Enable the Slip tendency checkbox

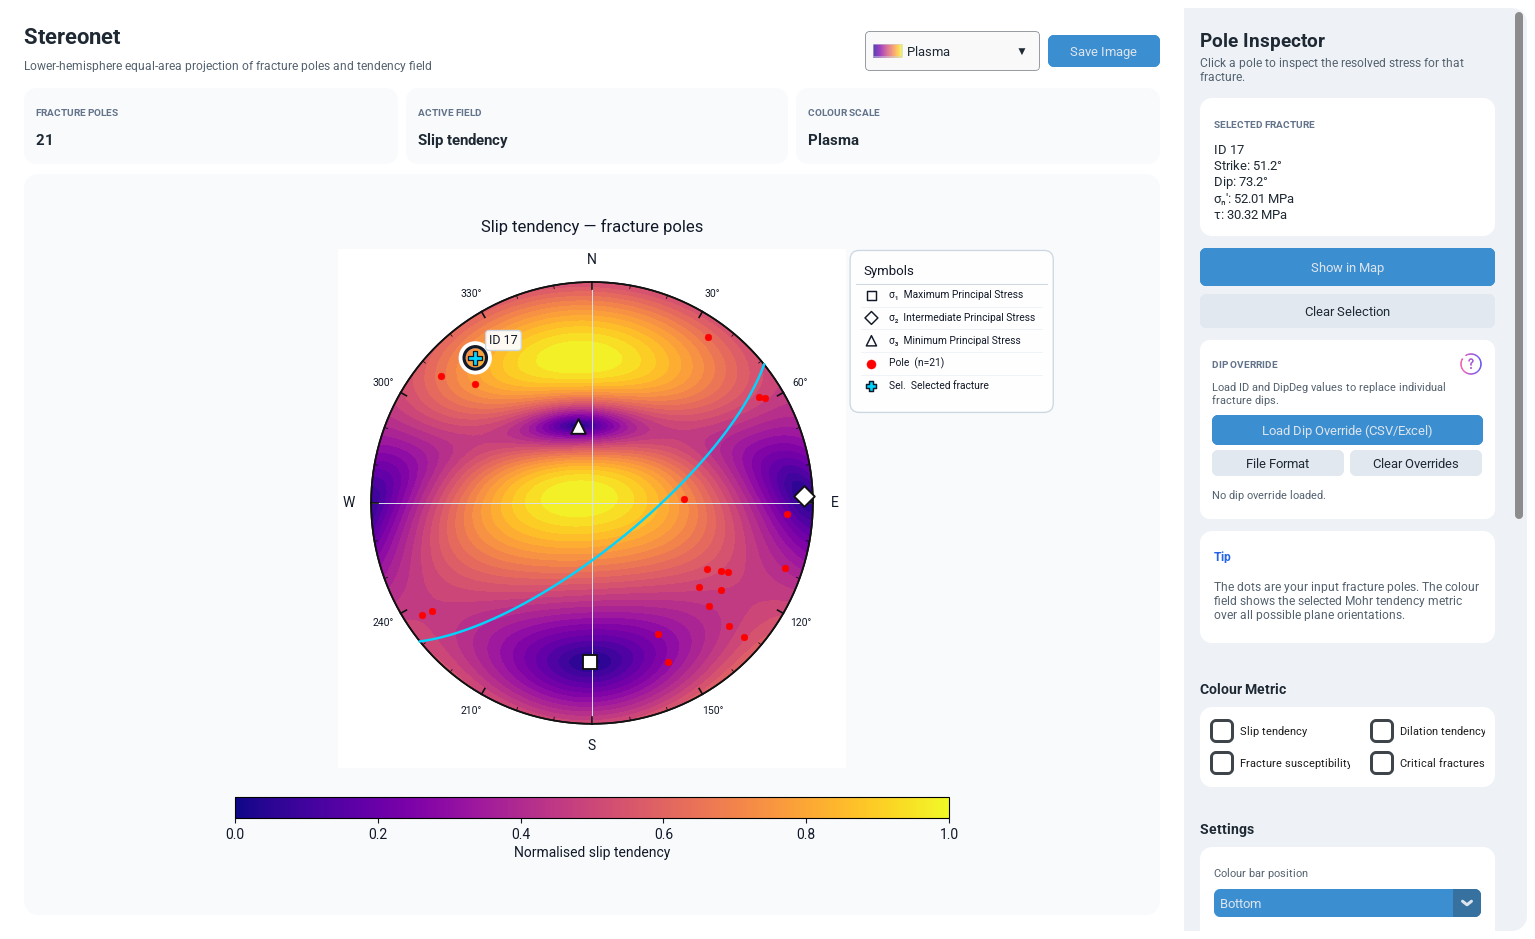pos(1222,731)
